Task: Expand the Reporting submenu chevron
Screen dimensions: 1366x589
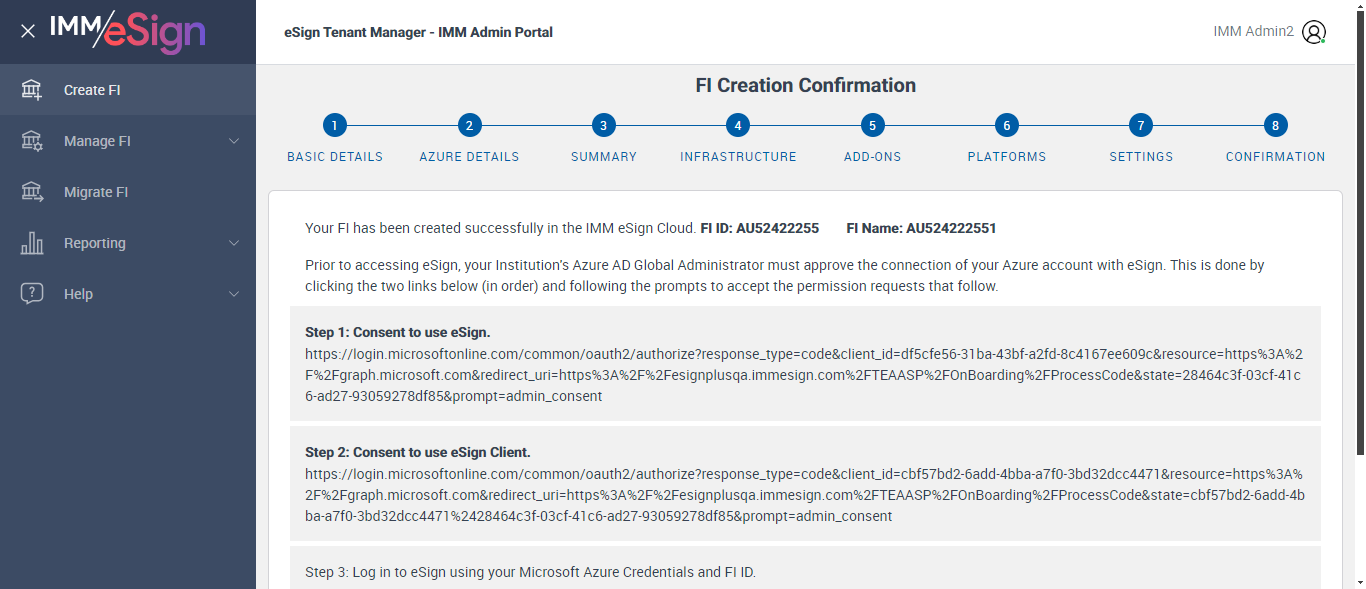Action: click(x=234, y=243)
